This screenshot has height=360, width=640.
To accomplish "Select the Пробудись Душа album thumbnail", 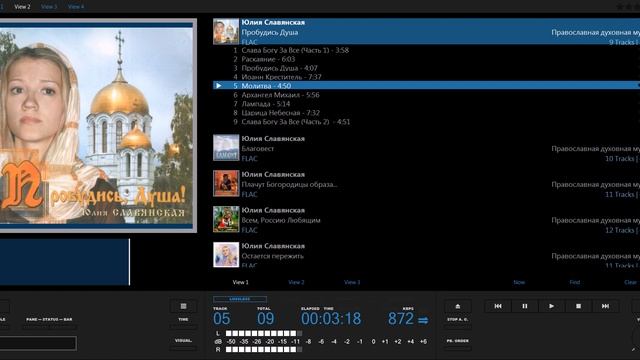I will [226, 31].
